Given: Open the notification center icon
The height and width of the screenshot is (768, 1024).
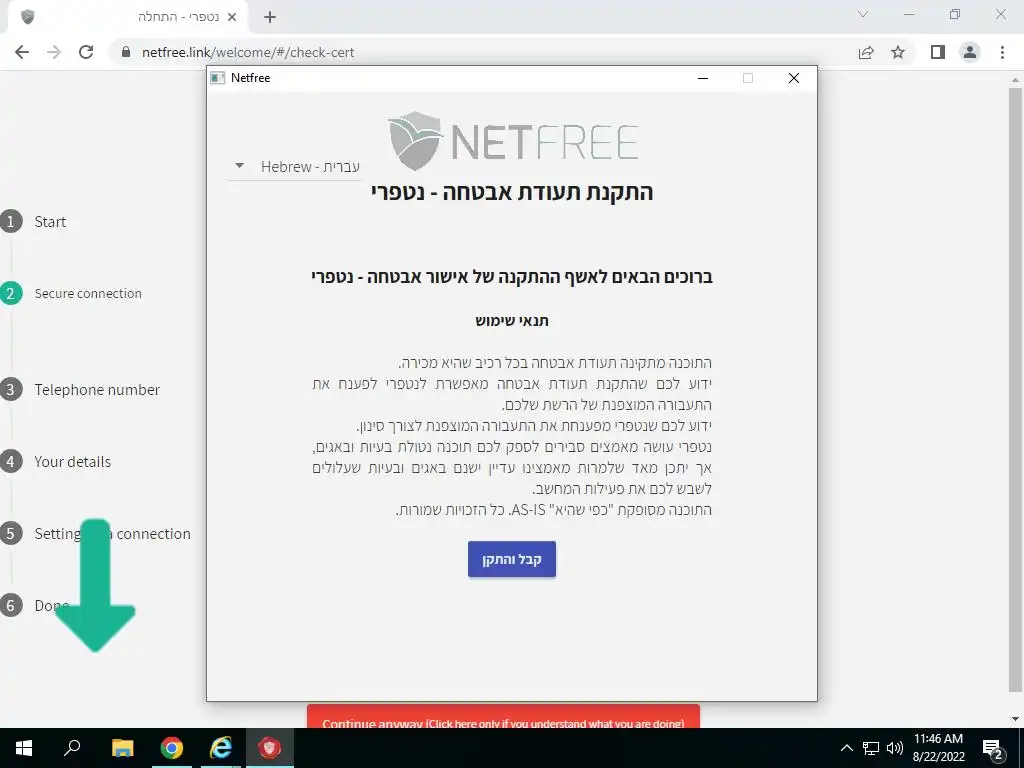Looking at the screenshot, I should point(993,748).
